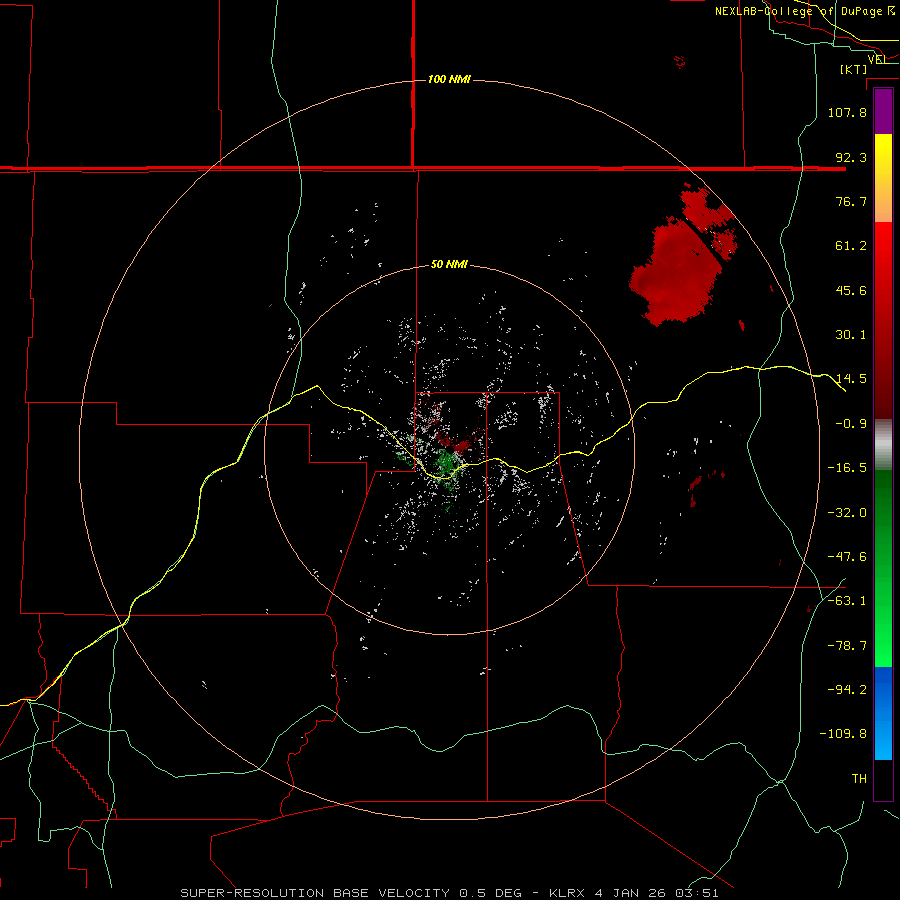Click the 92.3 scale value
Viewport: 900px width, 900px height.
pos(851,157)
